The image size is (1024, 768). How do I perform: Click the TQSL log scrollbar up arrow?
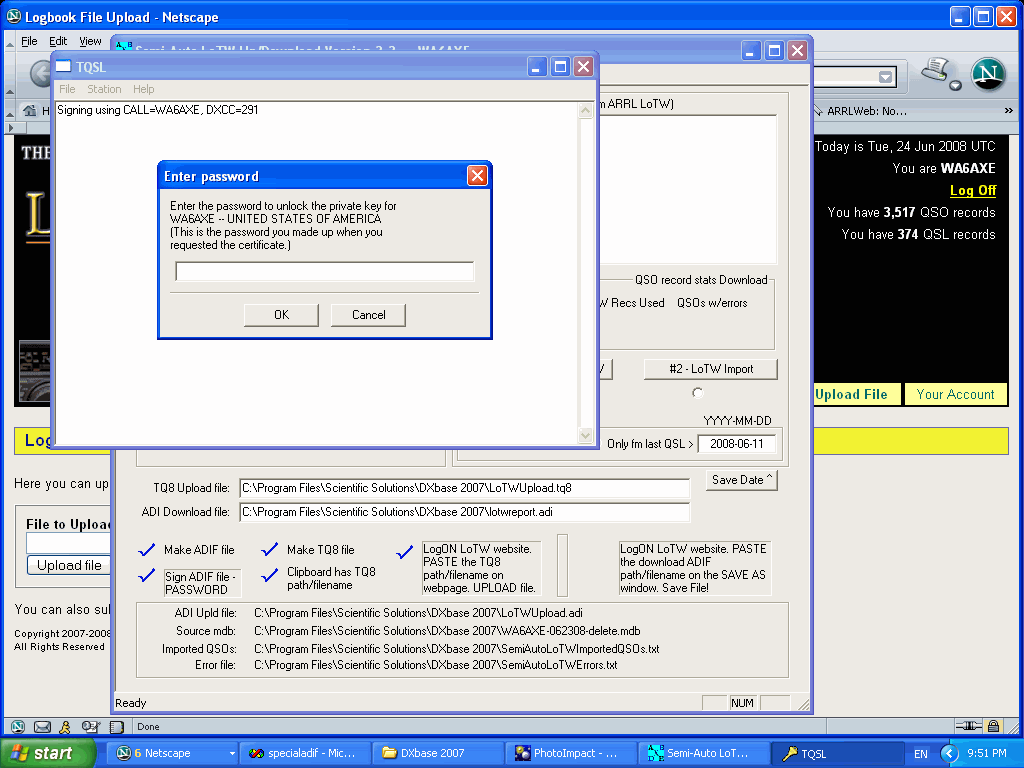click(x=585, y=110)
